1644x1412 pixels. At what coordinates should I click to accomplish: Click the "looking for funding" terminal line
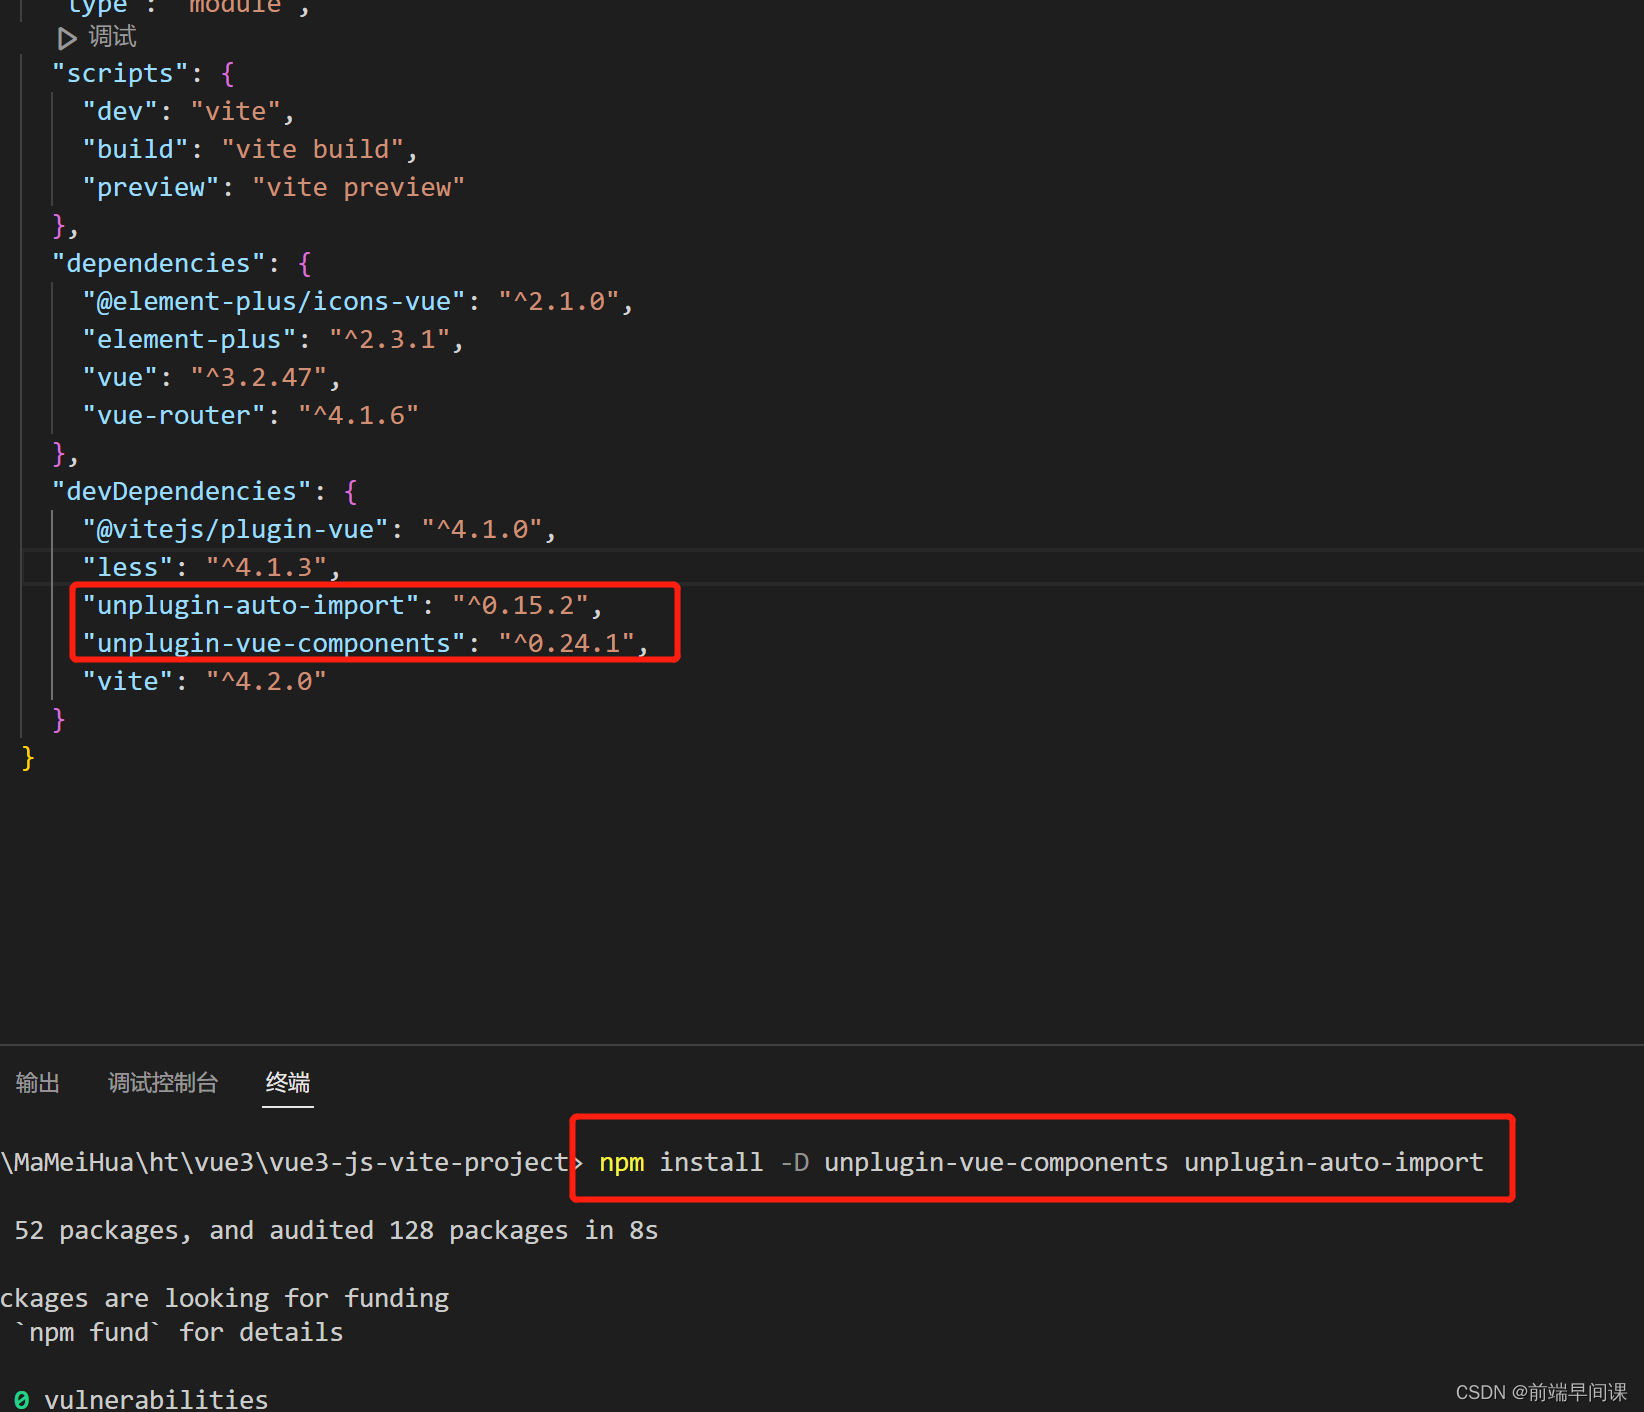click(225, 1299)
